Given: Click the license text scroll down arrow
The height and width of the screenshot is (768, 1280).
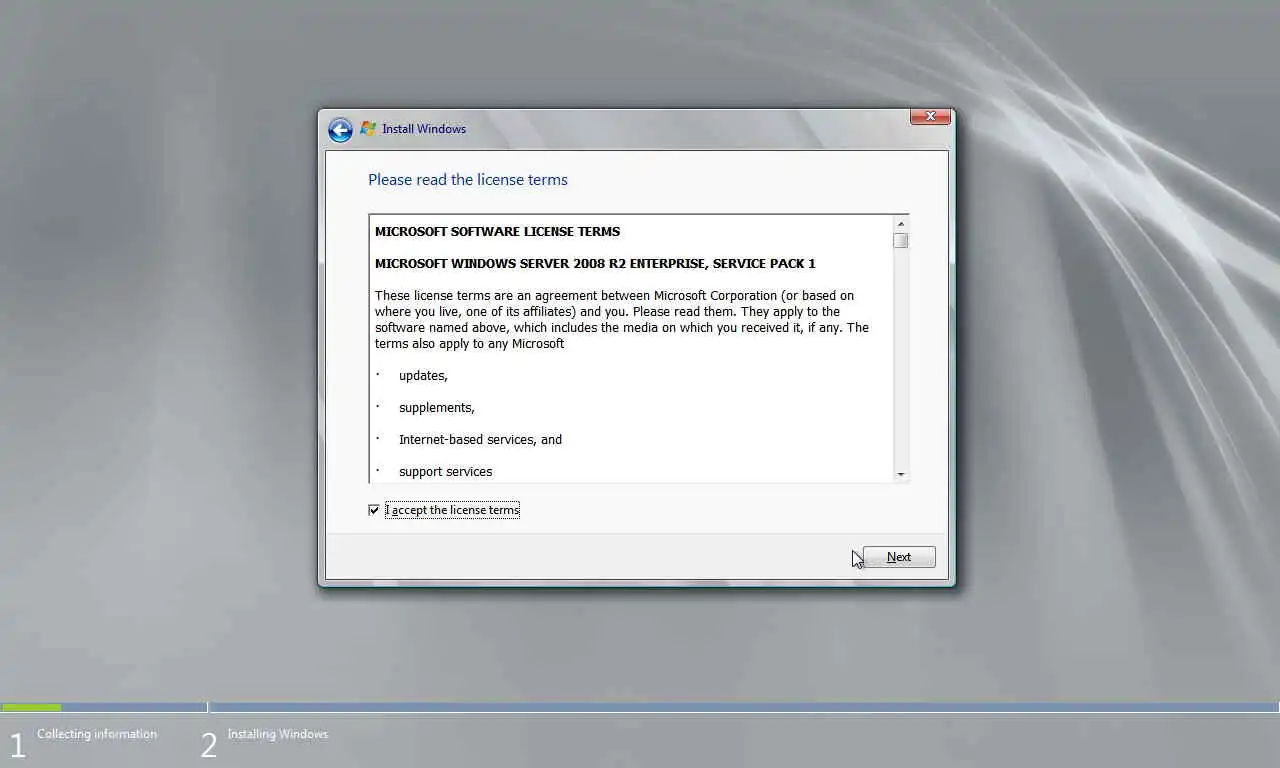Looking at the screenshot, I should point(901,474).
